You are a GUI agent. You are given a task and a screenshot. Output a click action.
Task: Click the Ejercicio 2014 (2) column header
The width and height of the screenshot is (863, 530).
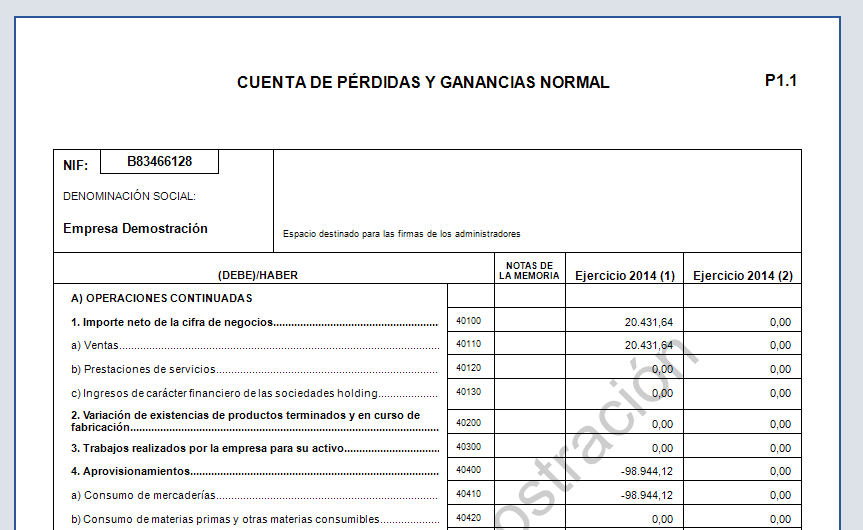[x=742, y=275]
